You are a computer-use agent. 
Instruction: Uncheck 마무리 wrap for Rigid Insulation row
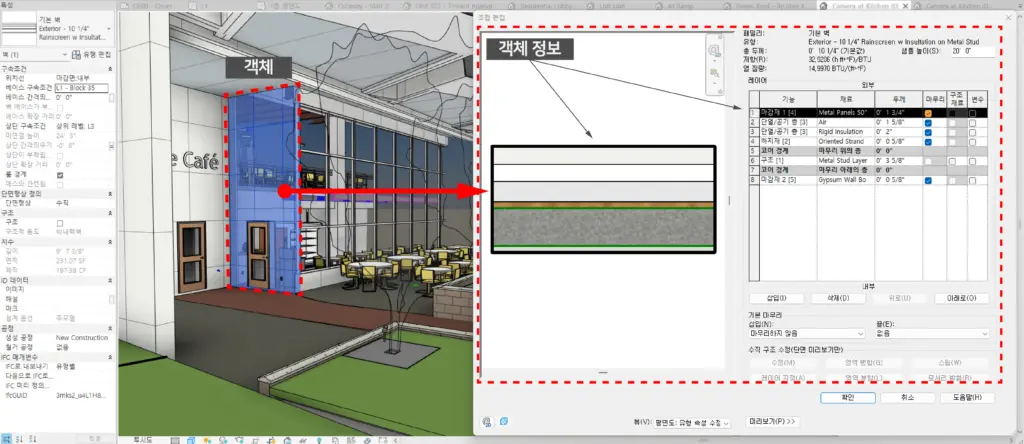point(928,132)
